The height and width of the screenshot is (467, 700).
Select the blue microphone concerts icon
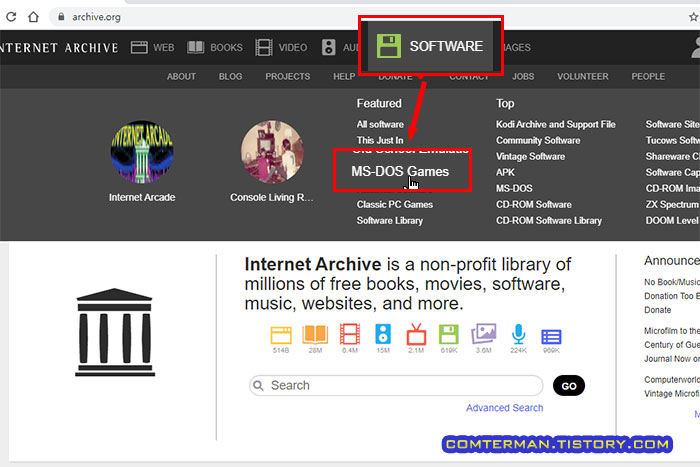[518, 334]
